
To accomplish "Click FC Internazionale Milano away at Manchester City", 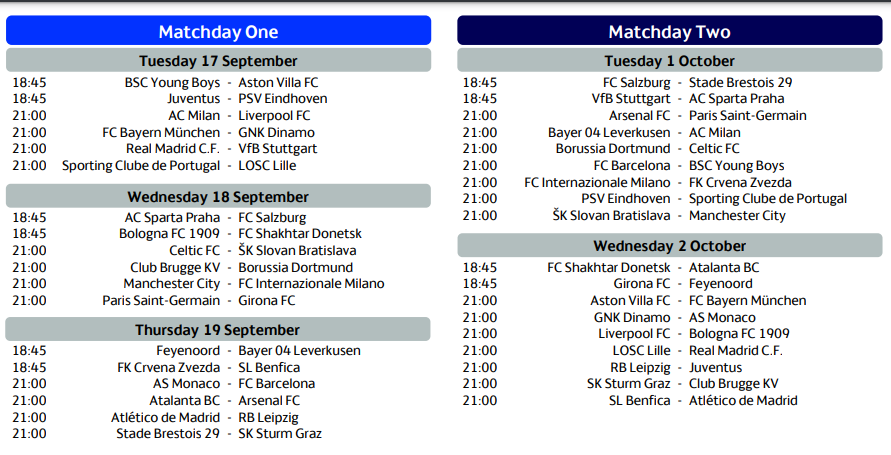I will (x=311, y=283).
